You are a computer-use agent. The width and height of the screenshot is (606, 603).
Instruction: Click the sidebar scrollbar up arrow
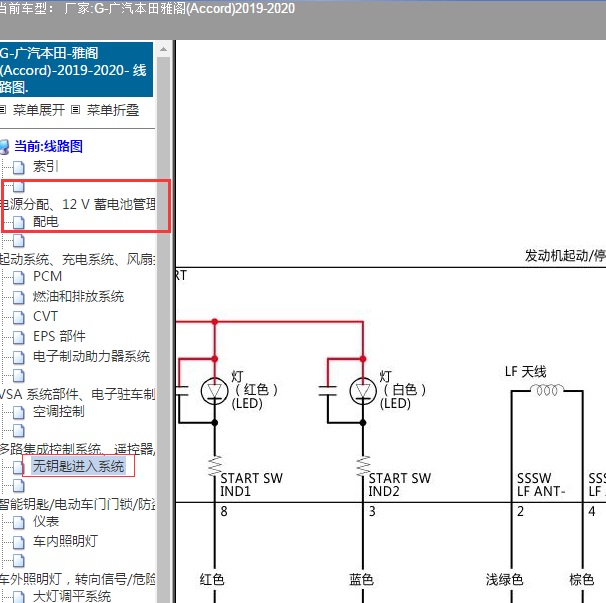(x=163, y=49)
